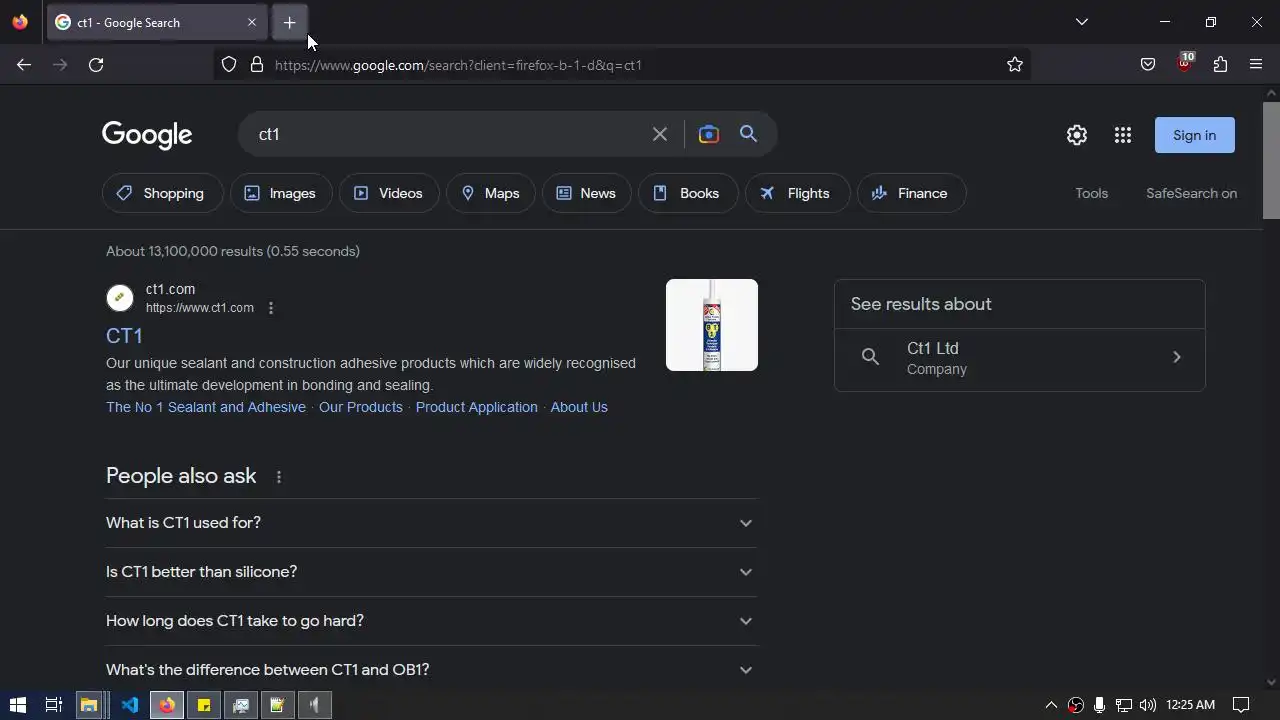Viewport: 1280px width, 720px height.
Task: List all tabs dropdown arrow
Action: point(1081,22)
